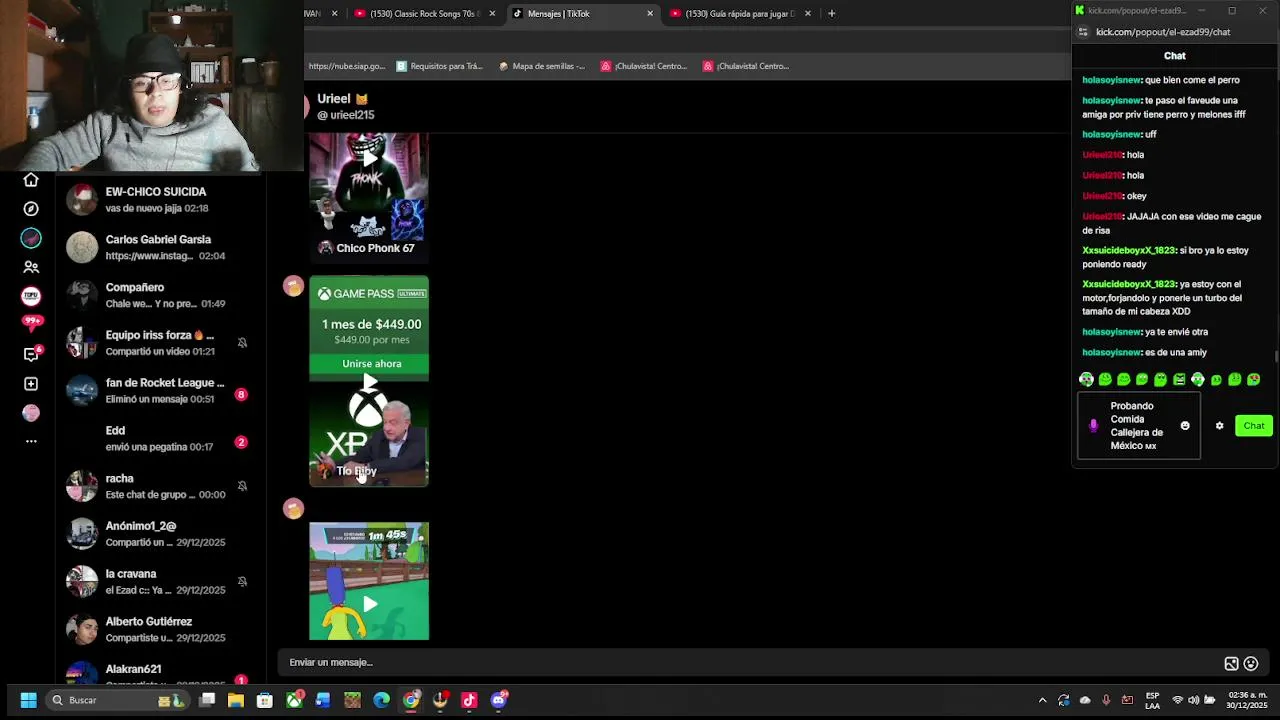Open Microsoft Edge from the taskbar
This screenshot has width=1280, height=720.
(x=381, y=700)
